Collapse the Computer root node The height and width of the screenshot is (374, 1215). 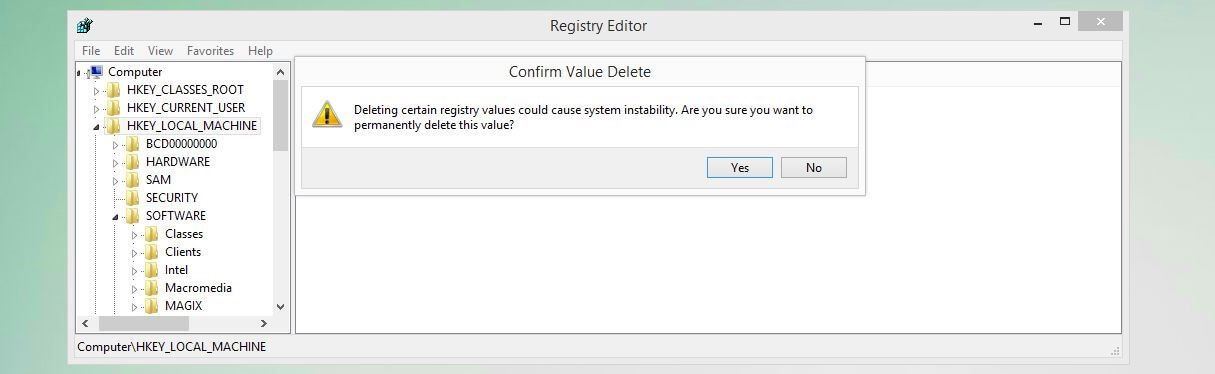80,73
